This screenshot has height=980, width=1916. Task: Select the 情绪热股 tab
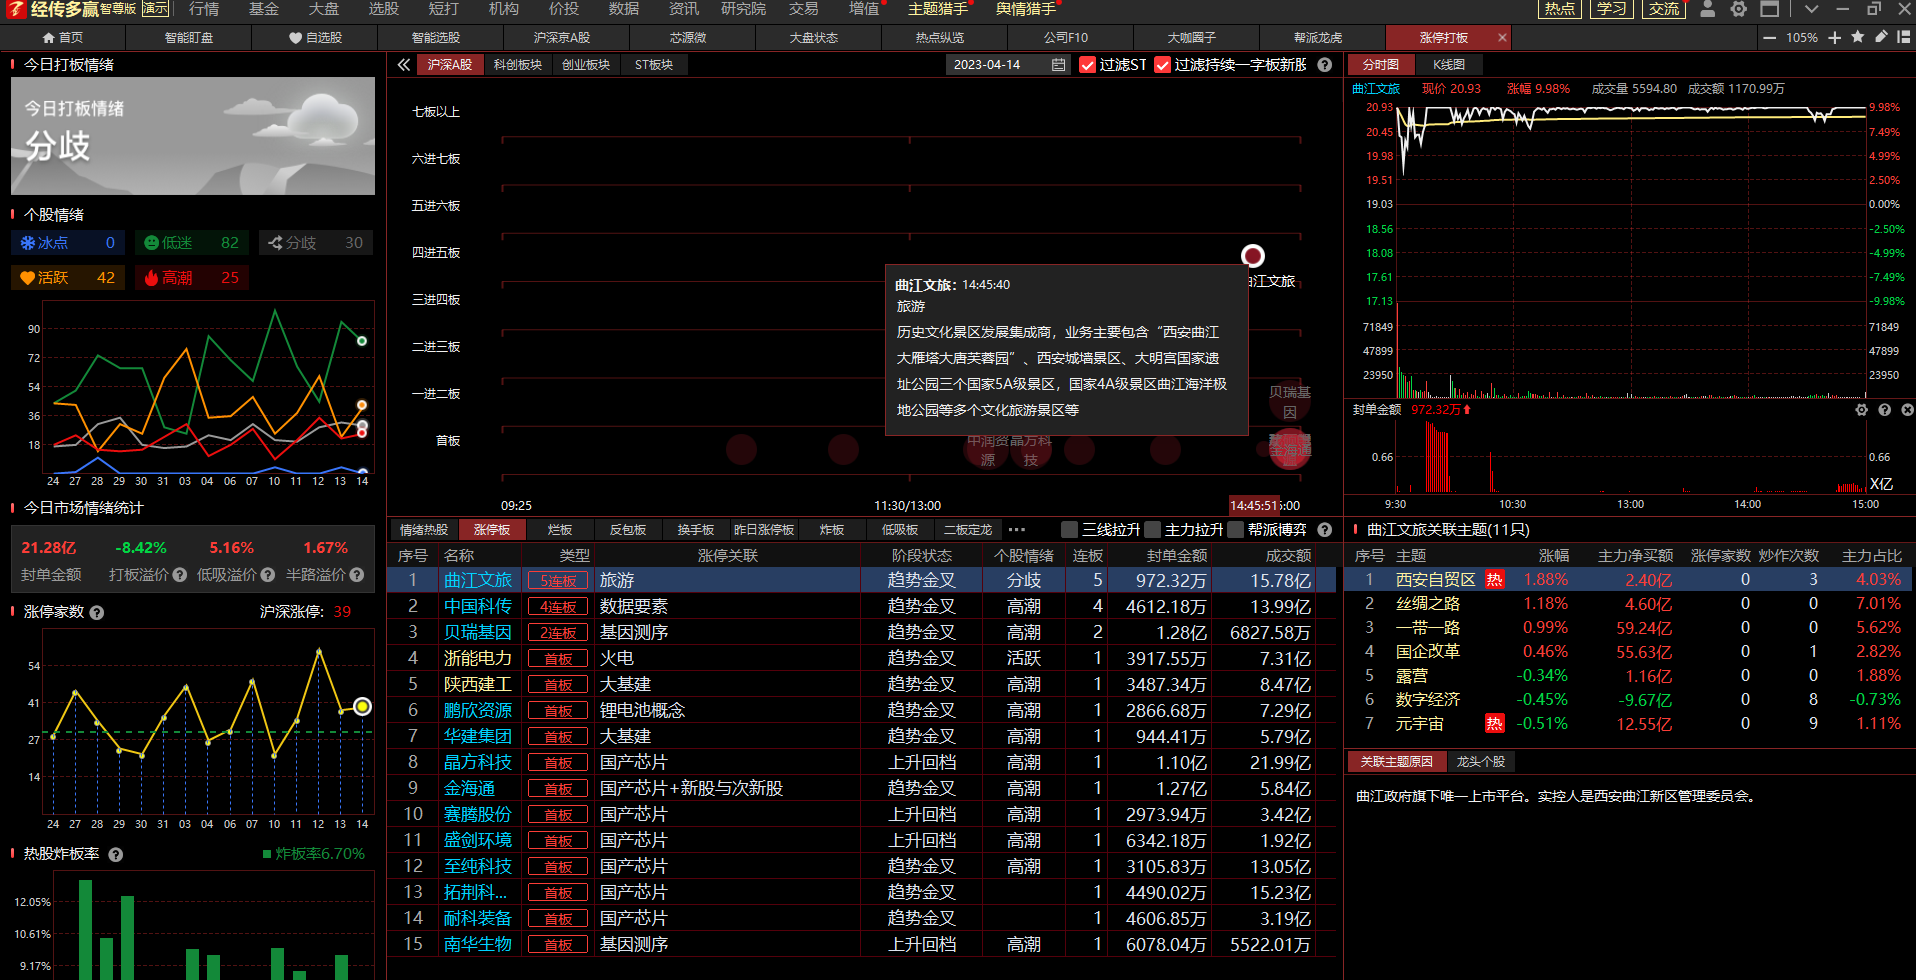click(424, 530)
